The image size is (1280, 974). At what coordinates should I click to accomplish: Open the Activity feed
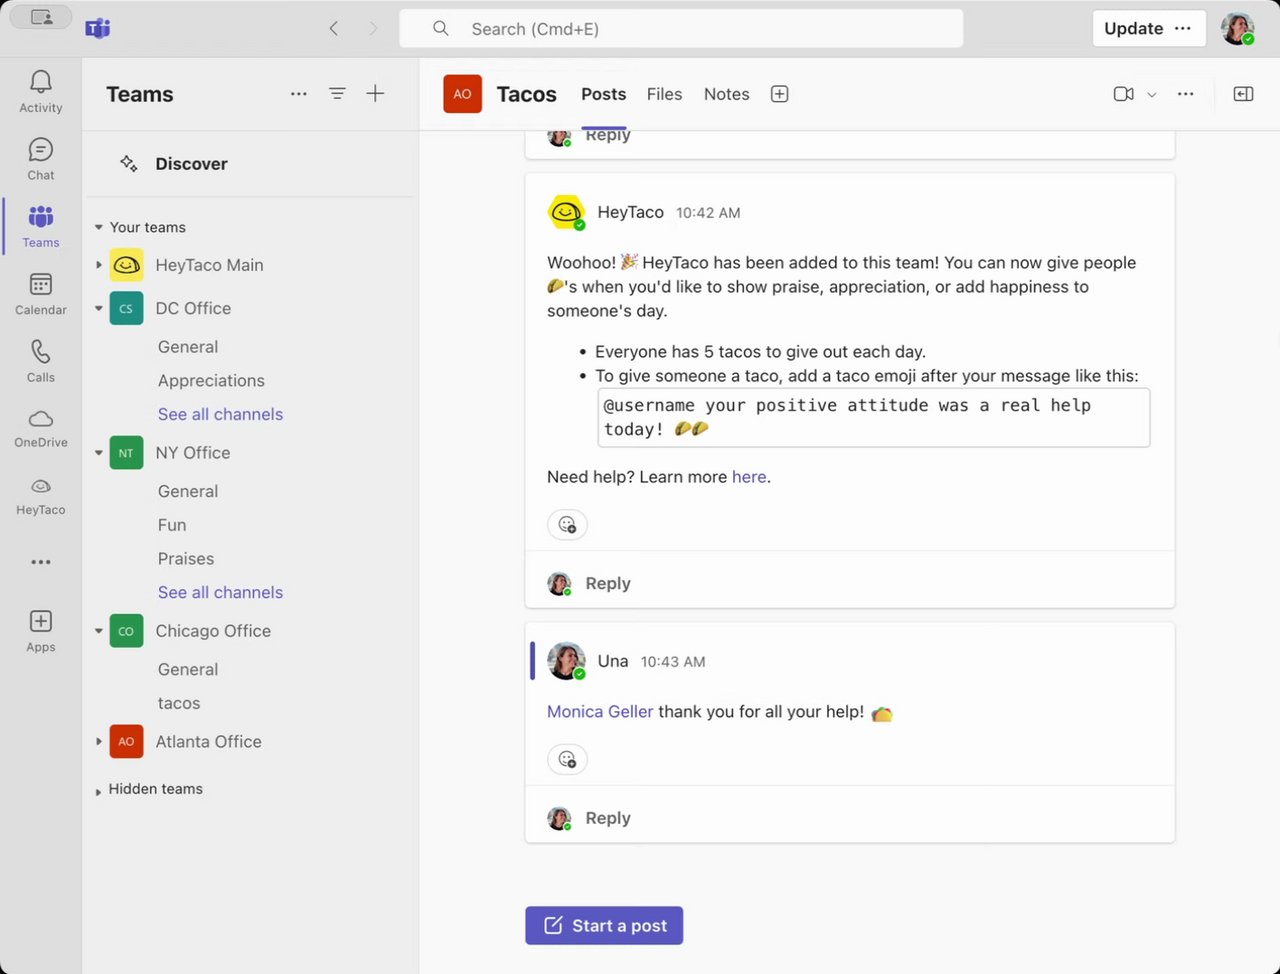pos(41,91)
